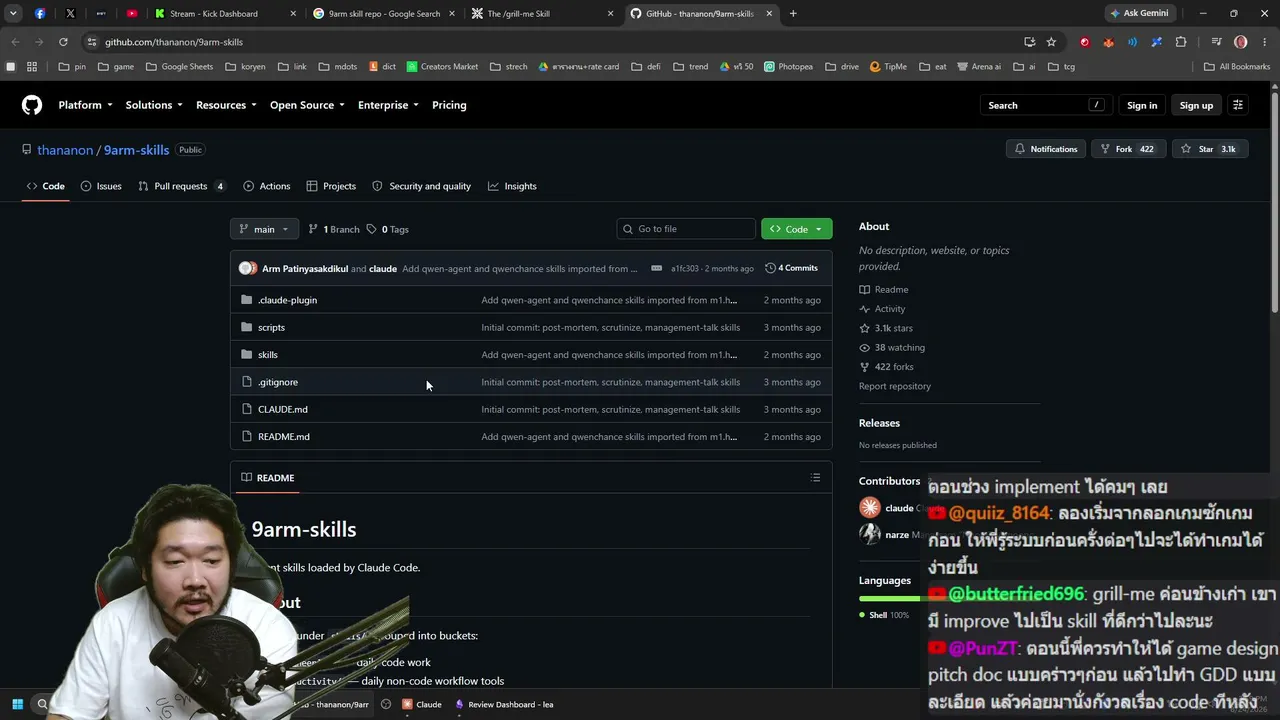Open the Chrome profile avatar

(1241, 42)
